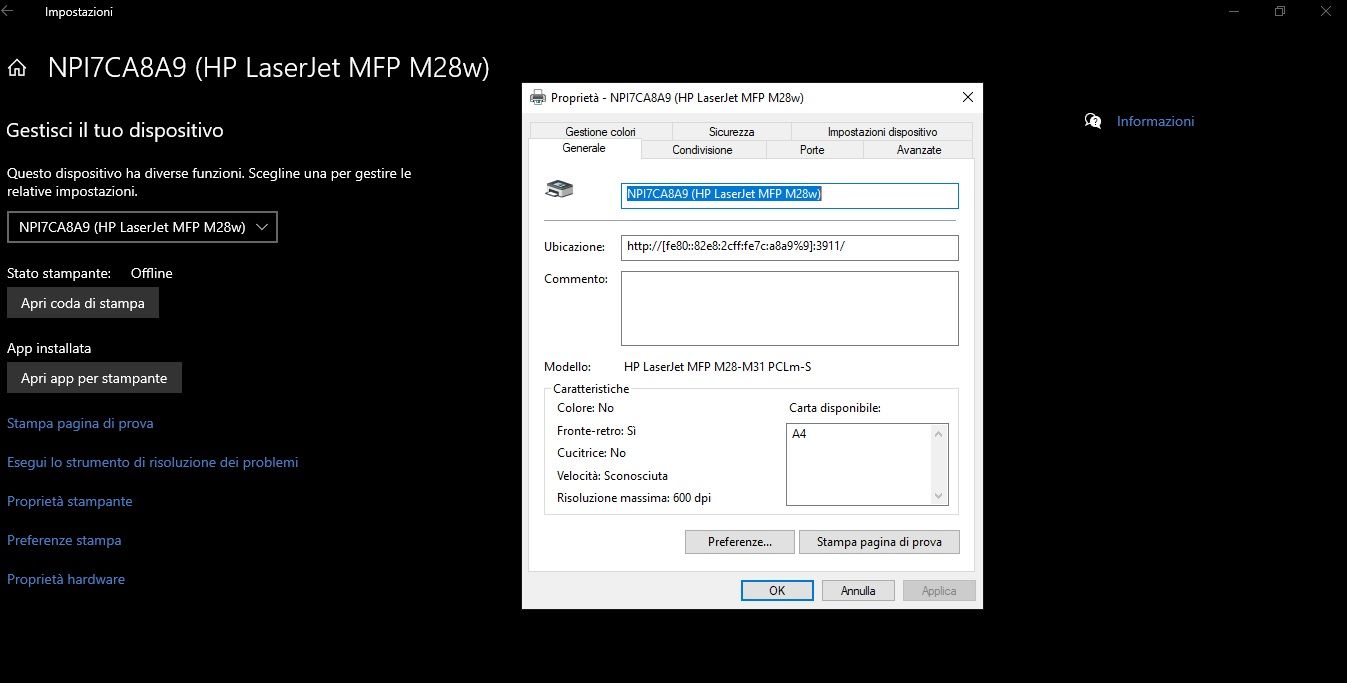
Task: Close the Proprietà dialog with X
Action: tap(967, 97)
